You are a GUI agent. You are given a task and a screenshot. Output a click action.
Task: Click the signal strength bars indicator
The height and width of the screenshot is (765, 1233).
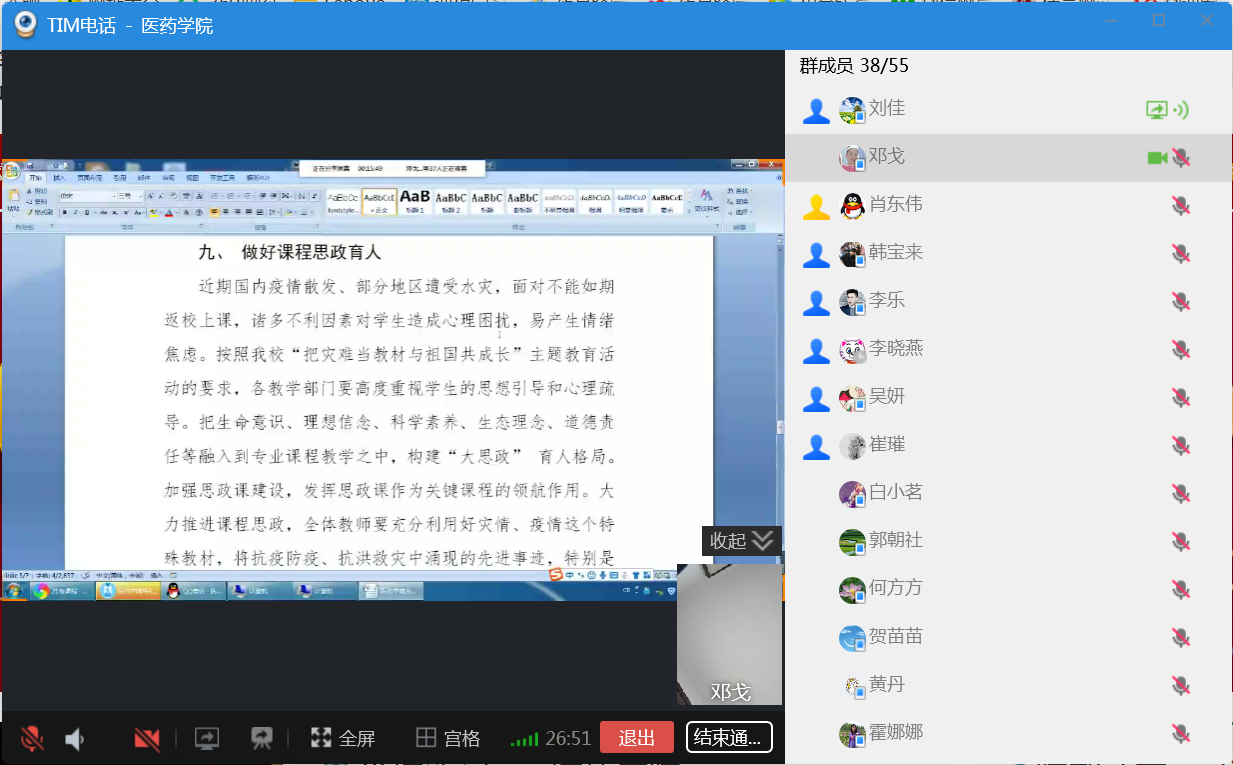(x=524, y=740)
